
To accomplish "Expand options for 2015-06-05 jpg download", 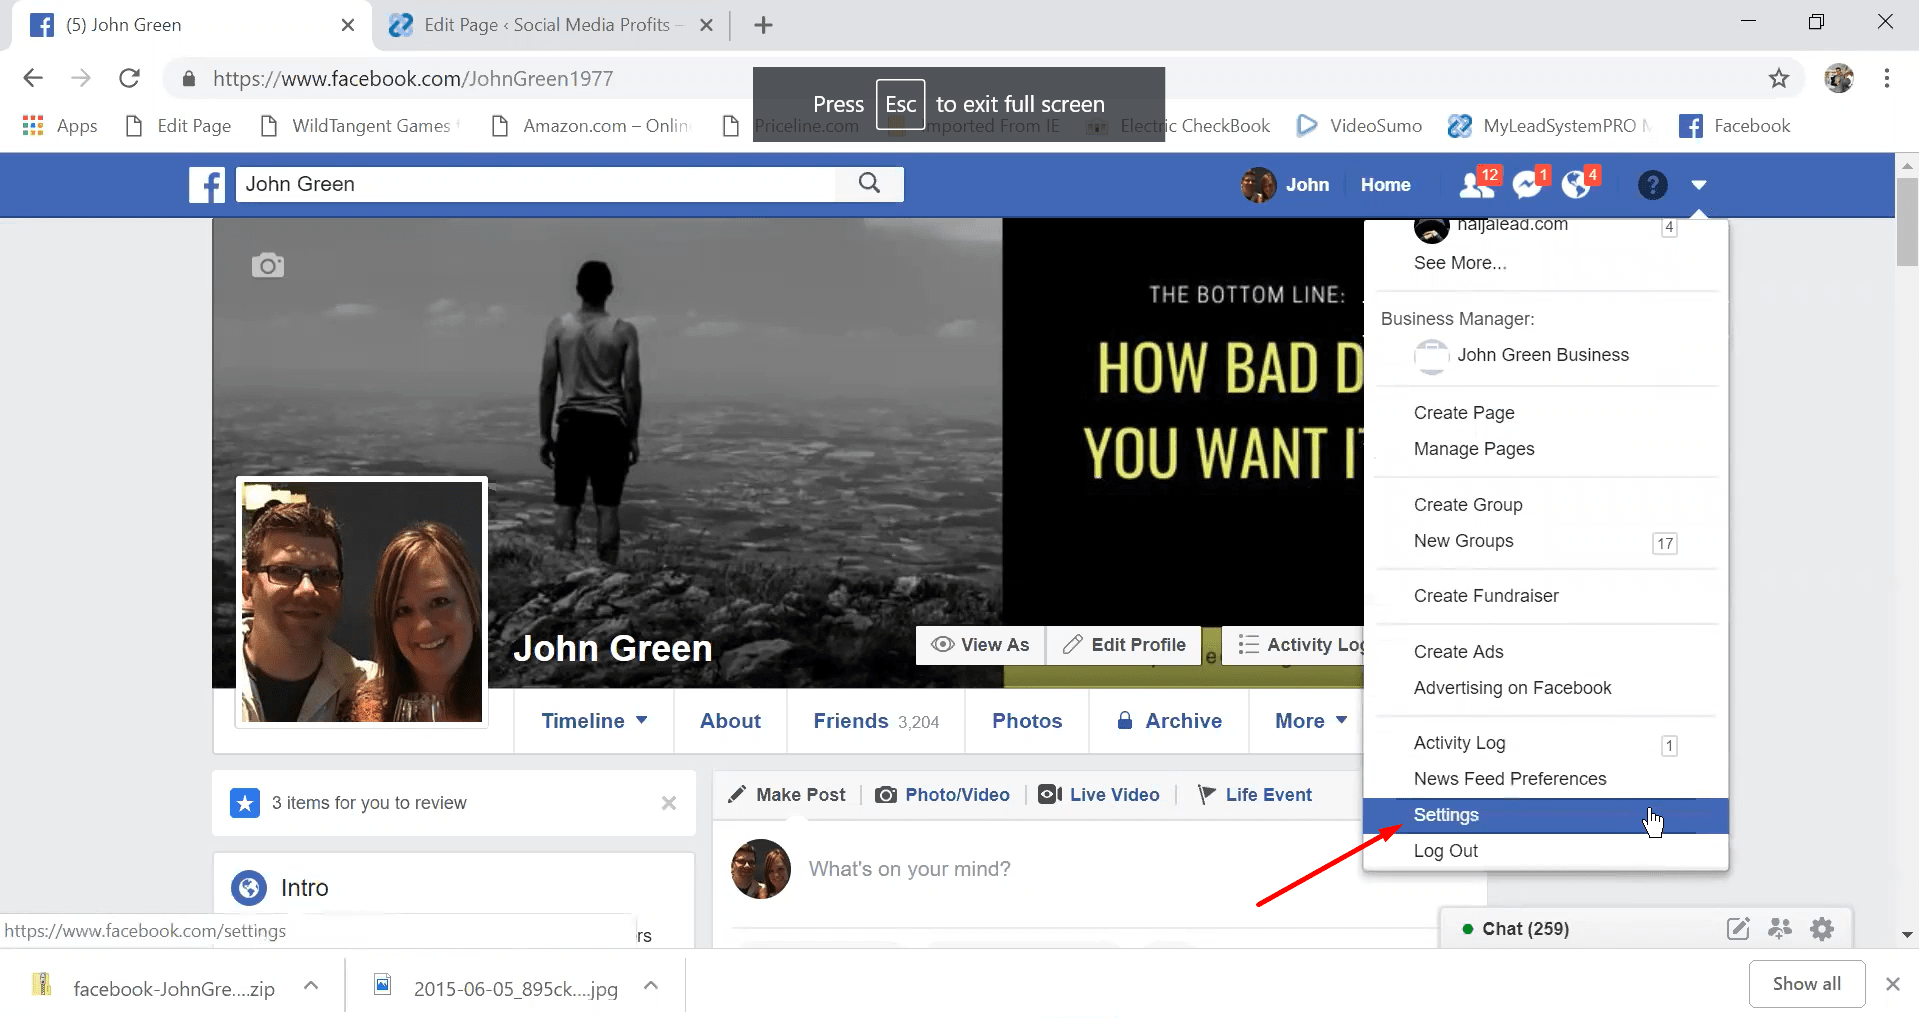I will [x=651, y=986].
